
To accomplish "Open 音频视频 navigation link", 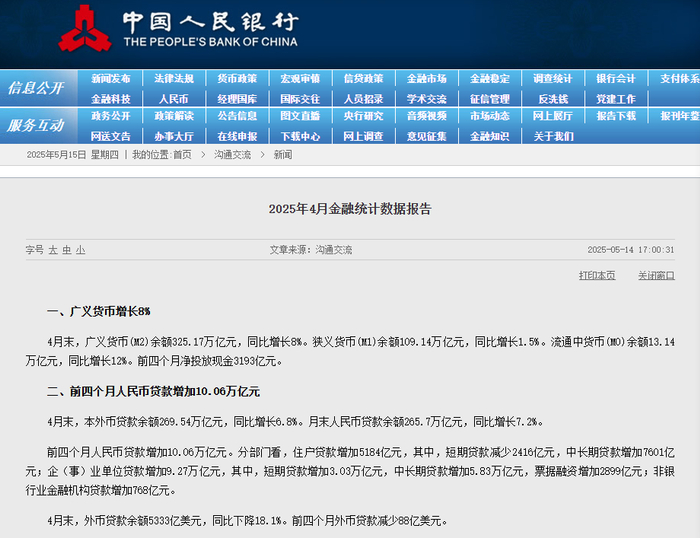I will [x=426, y=116].
